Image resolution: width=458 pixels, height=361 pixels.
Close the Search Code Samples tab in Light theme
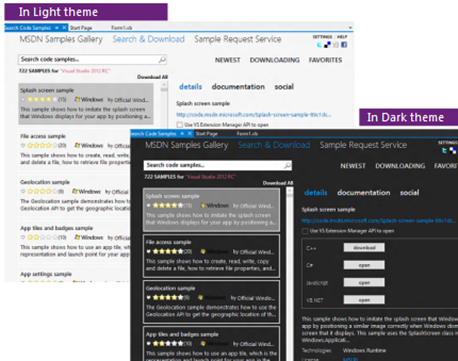click(64, 28)
